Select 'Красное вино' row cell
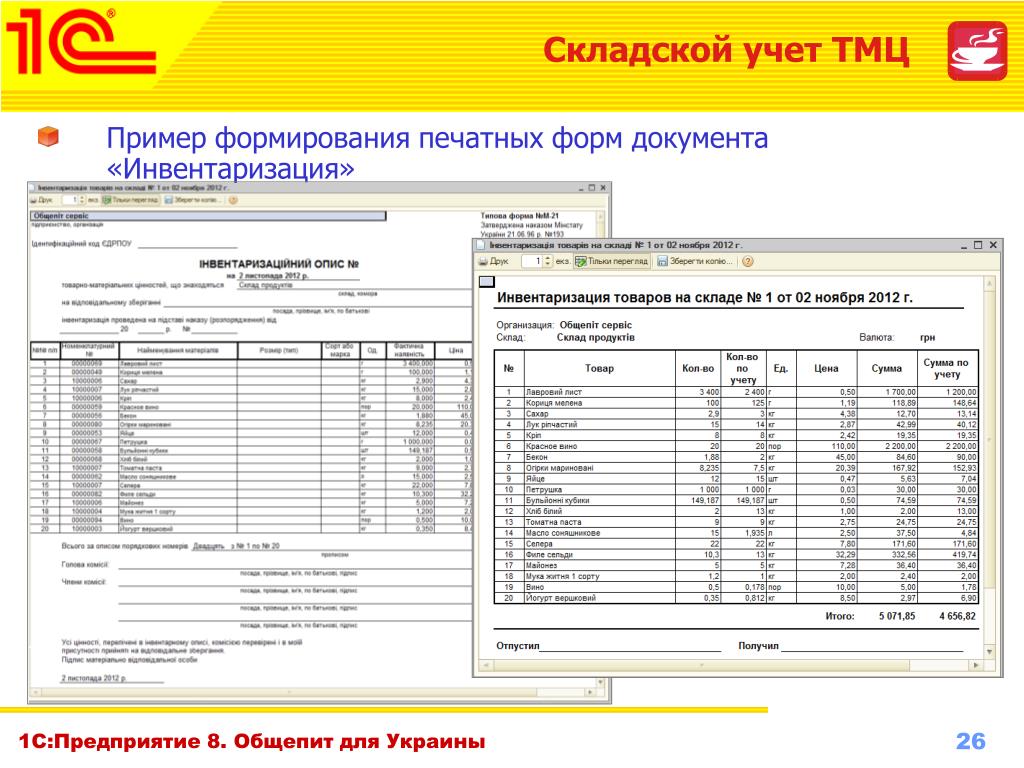The width and height of the screenshot is (1024, 768). click(600, 446)
